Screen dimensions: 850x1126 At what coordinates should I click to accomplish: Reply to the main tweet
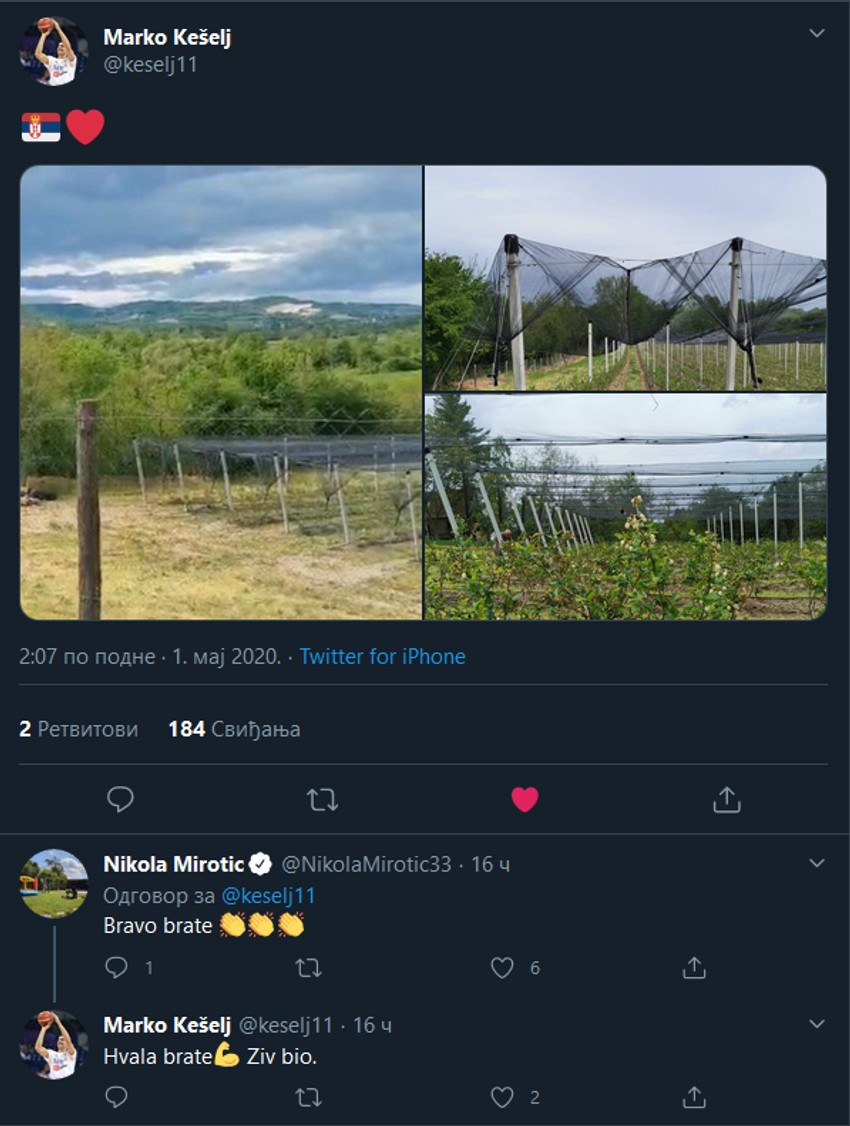(x=120, y=799)
